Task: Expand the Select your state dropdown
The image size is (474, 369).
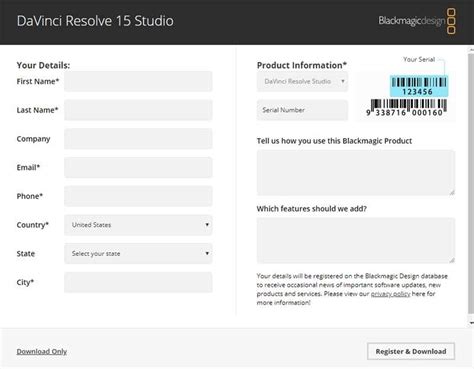Action: coord(138,254)
